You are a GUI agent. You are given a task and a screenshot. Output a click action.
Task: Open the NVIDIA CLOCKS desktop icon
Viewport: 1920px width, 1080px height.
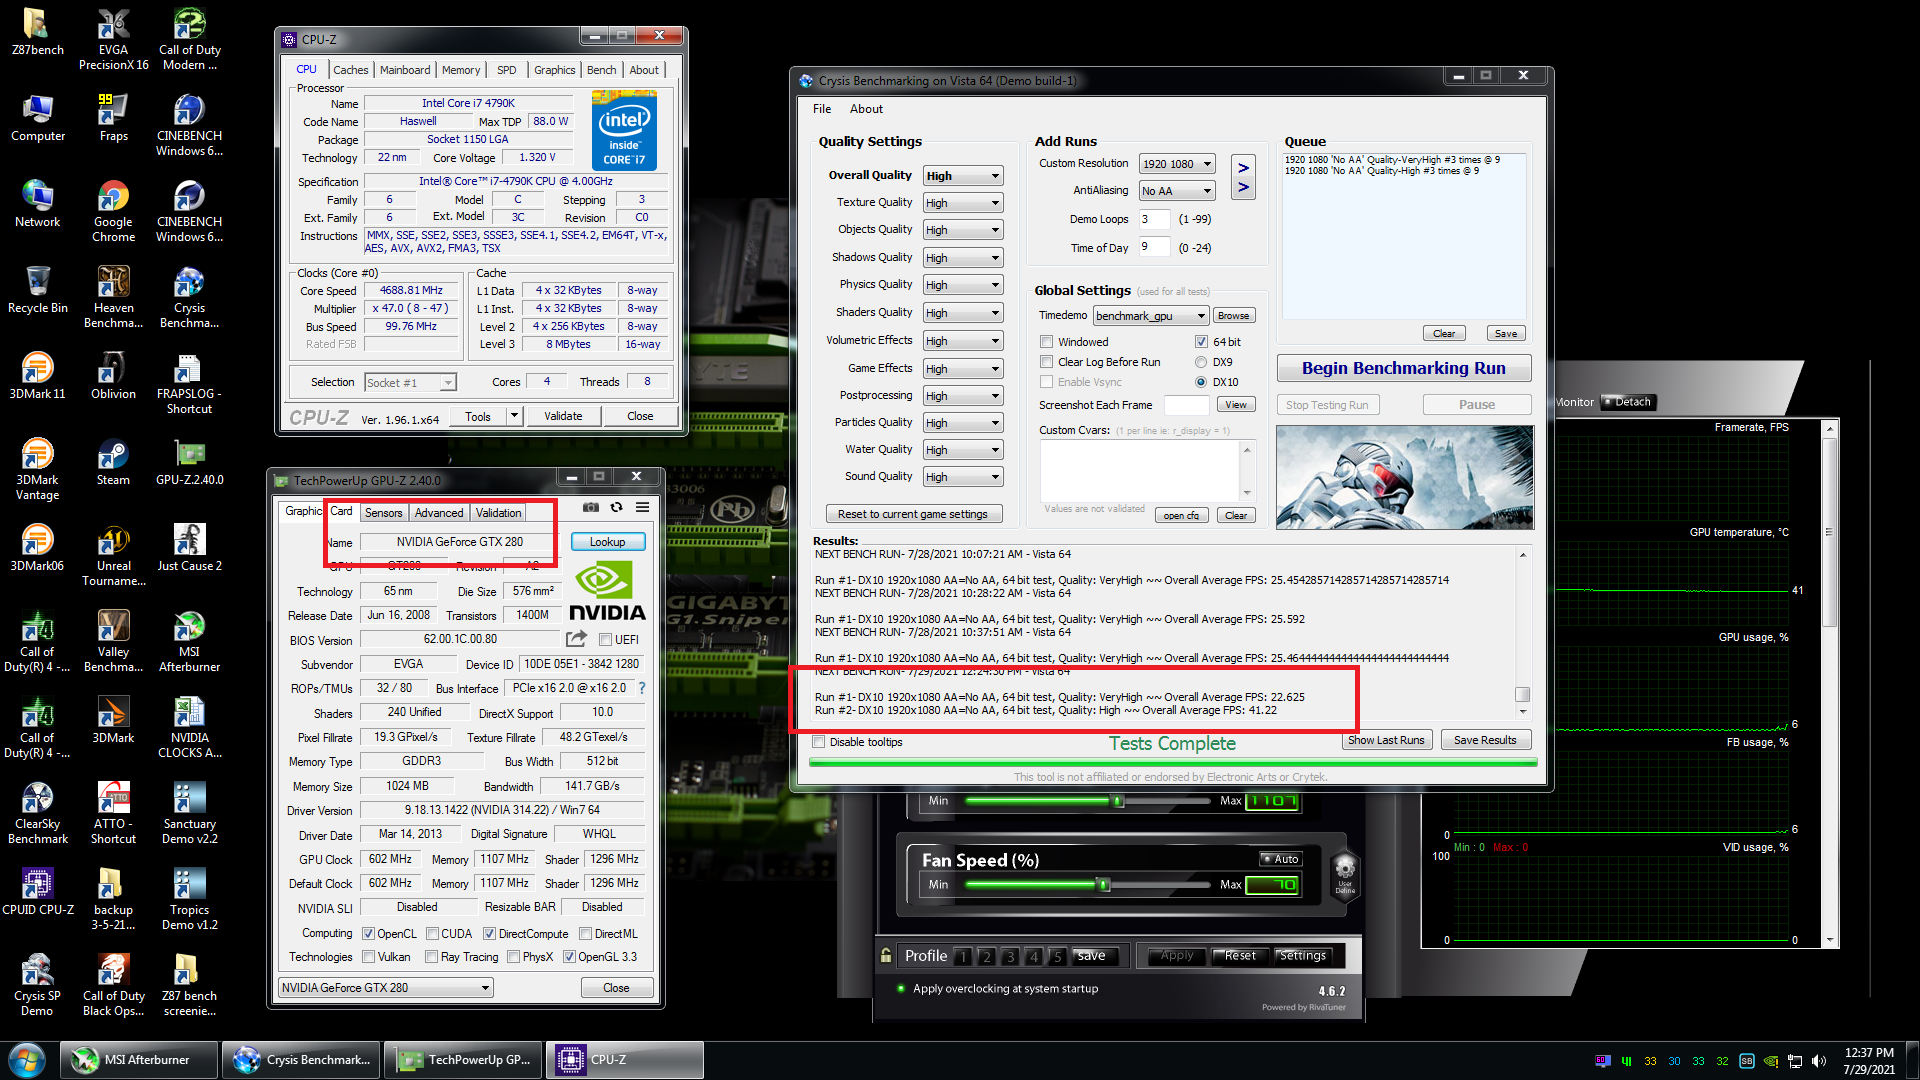pyautogui.click(x=189, y=727)
